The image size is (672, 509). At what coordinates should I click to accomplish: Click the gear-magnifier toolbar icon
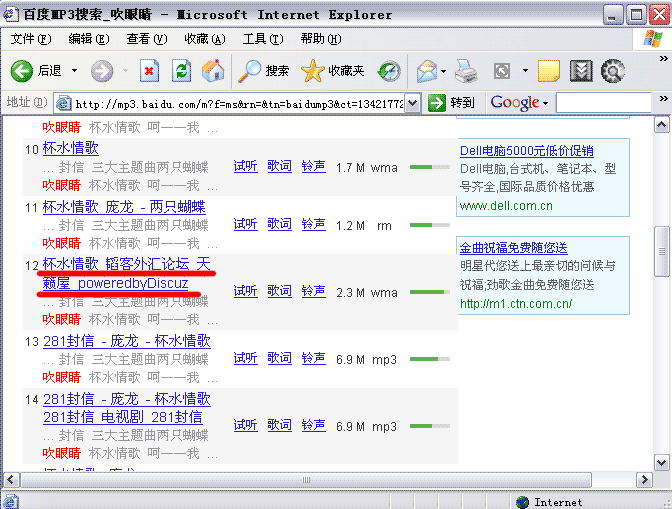point(613,71)
